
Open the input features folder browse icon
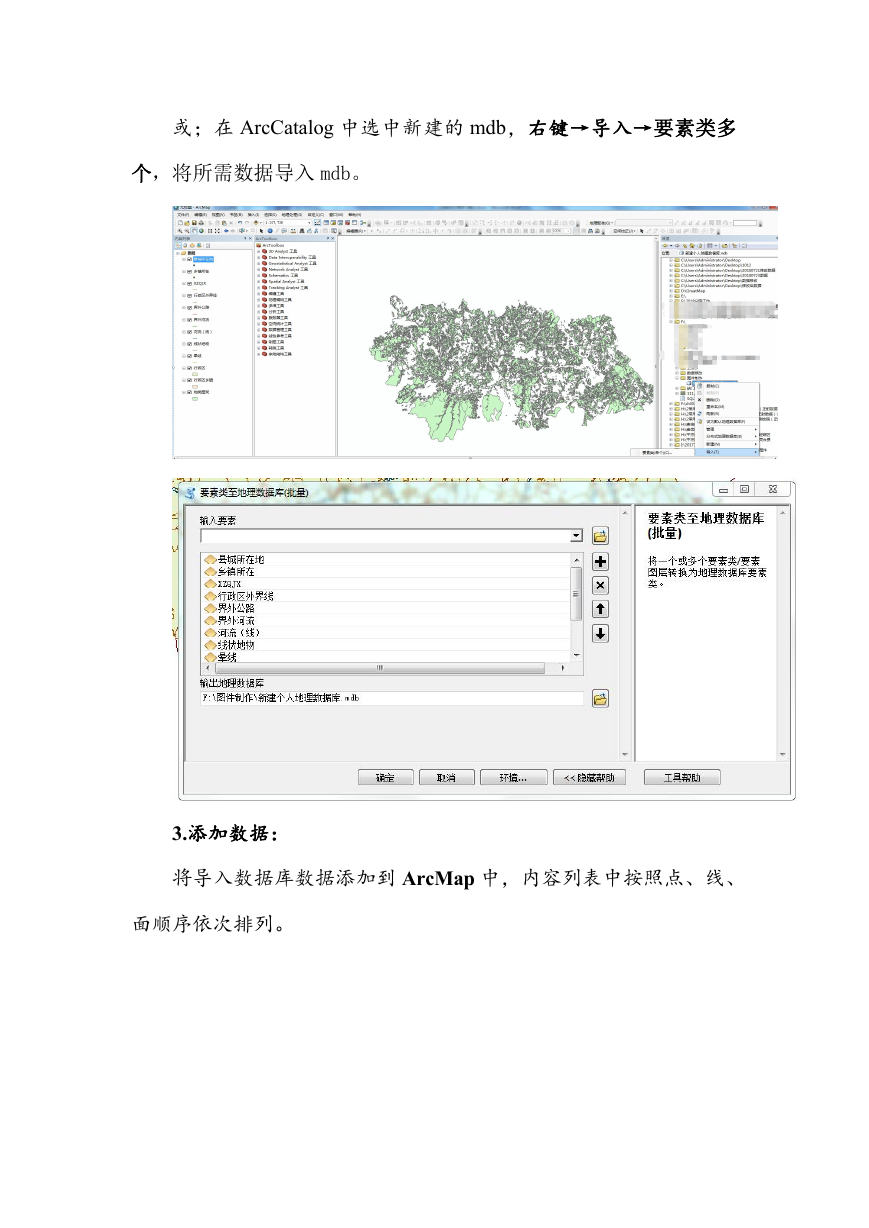tap(600, 536)
